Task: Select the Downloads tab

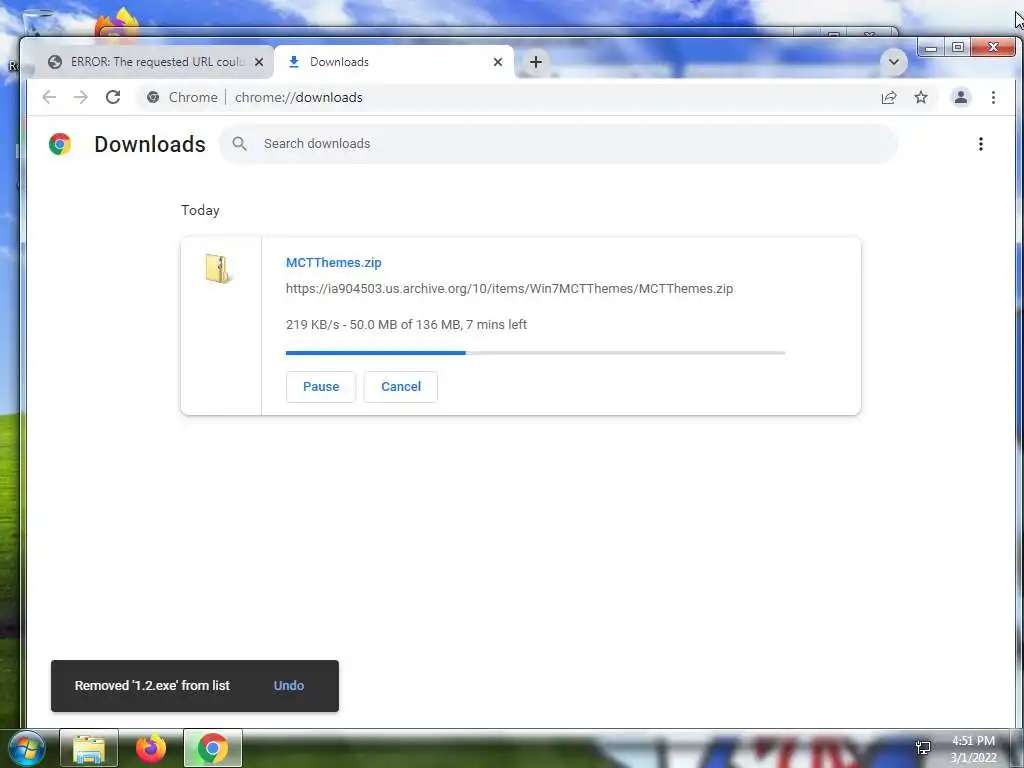Action: 394,62
